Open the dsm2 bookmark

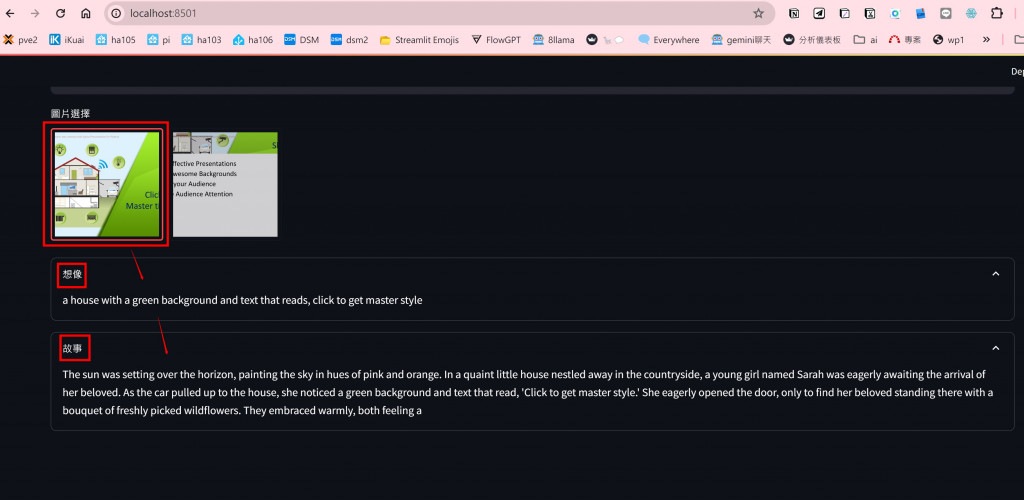click(349, 40)
